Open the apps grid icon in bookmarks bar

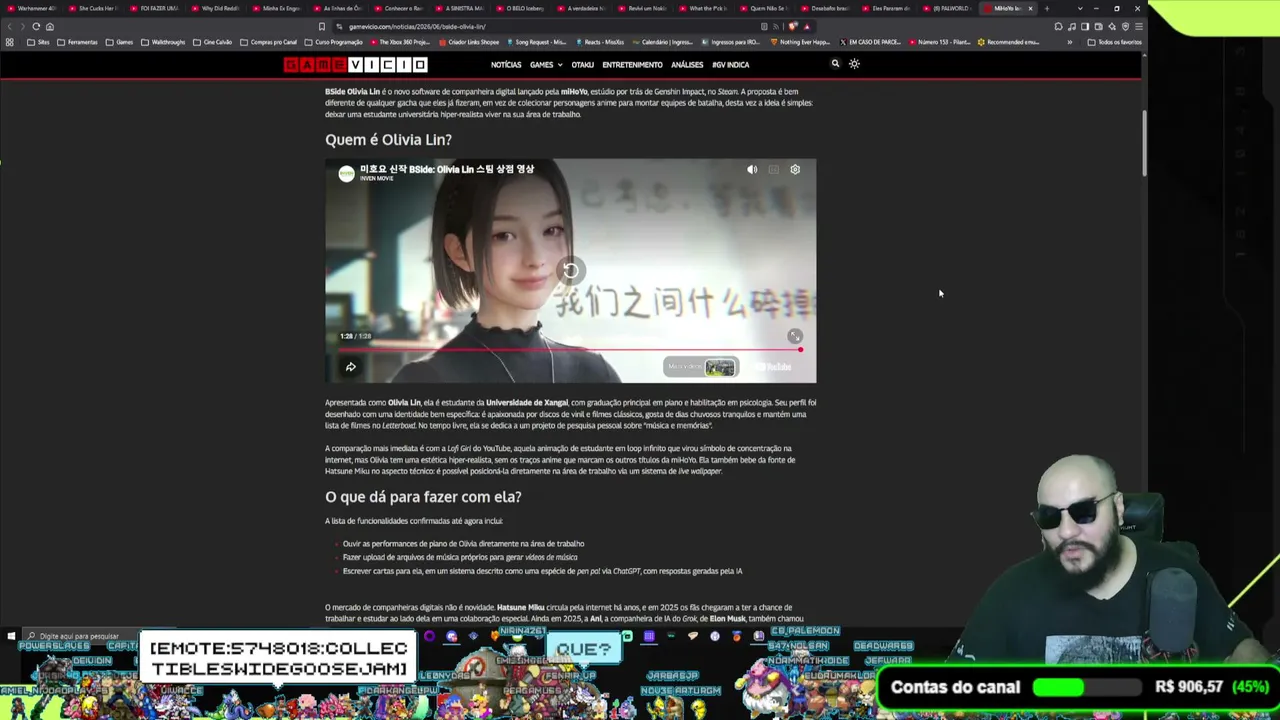(x=10, y=42)
